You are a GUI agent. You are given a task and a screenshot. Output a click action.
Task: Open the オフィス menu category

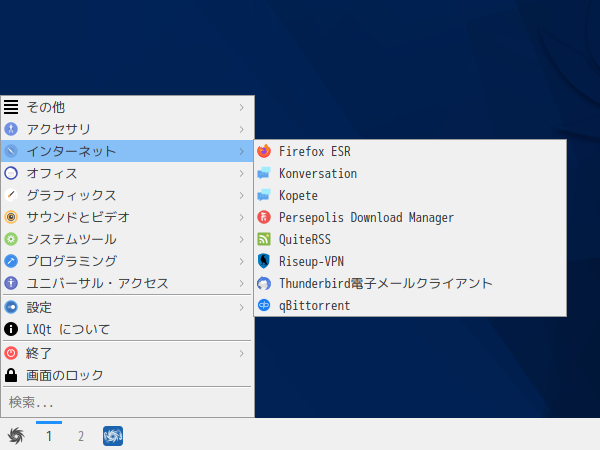[127, 173]
